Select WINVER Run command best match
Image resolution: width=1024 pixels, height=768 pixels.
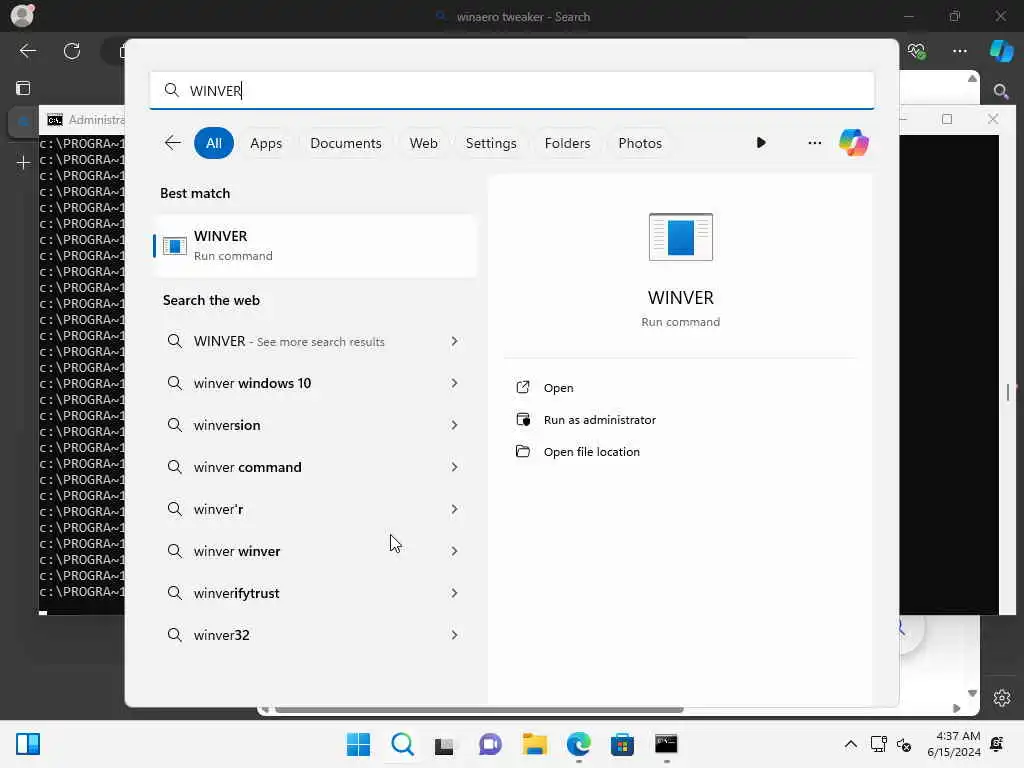tap(315, 246)
